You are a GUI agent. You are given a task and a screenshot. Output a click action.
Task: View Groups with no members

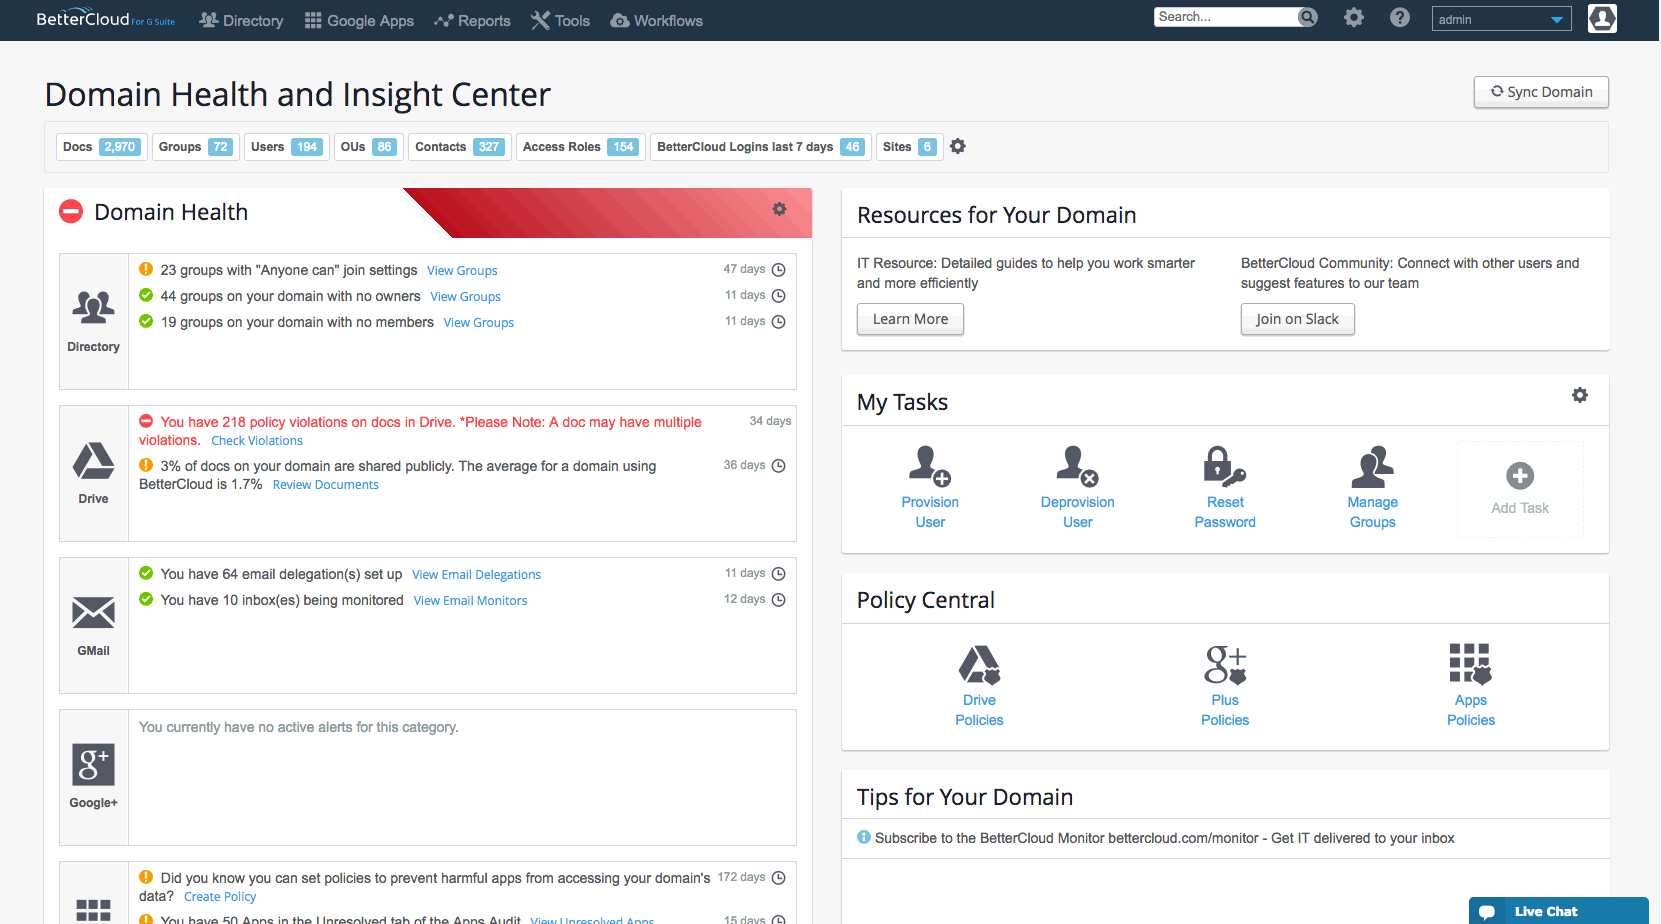tap(479, 323)
